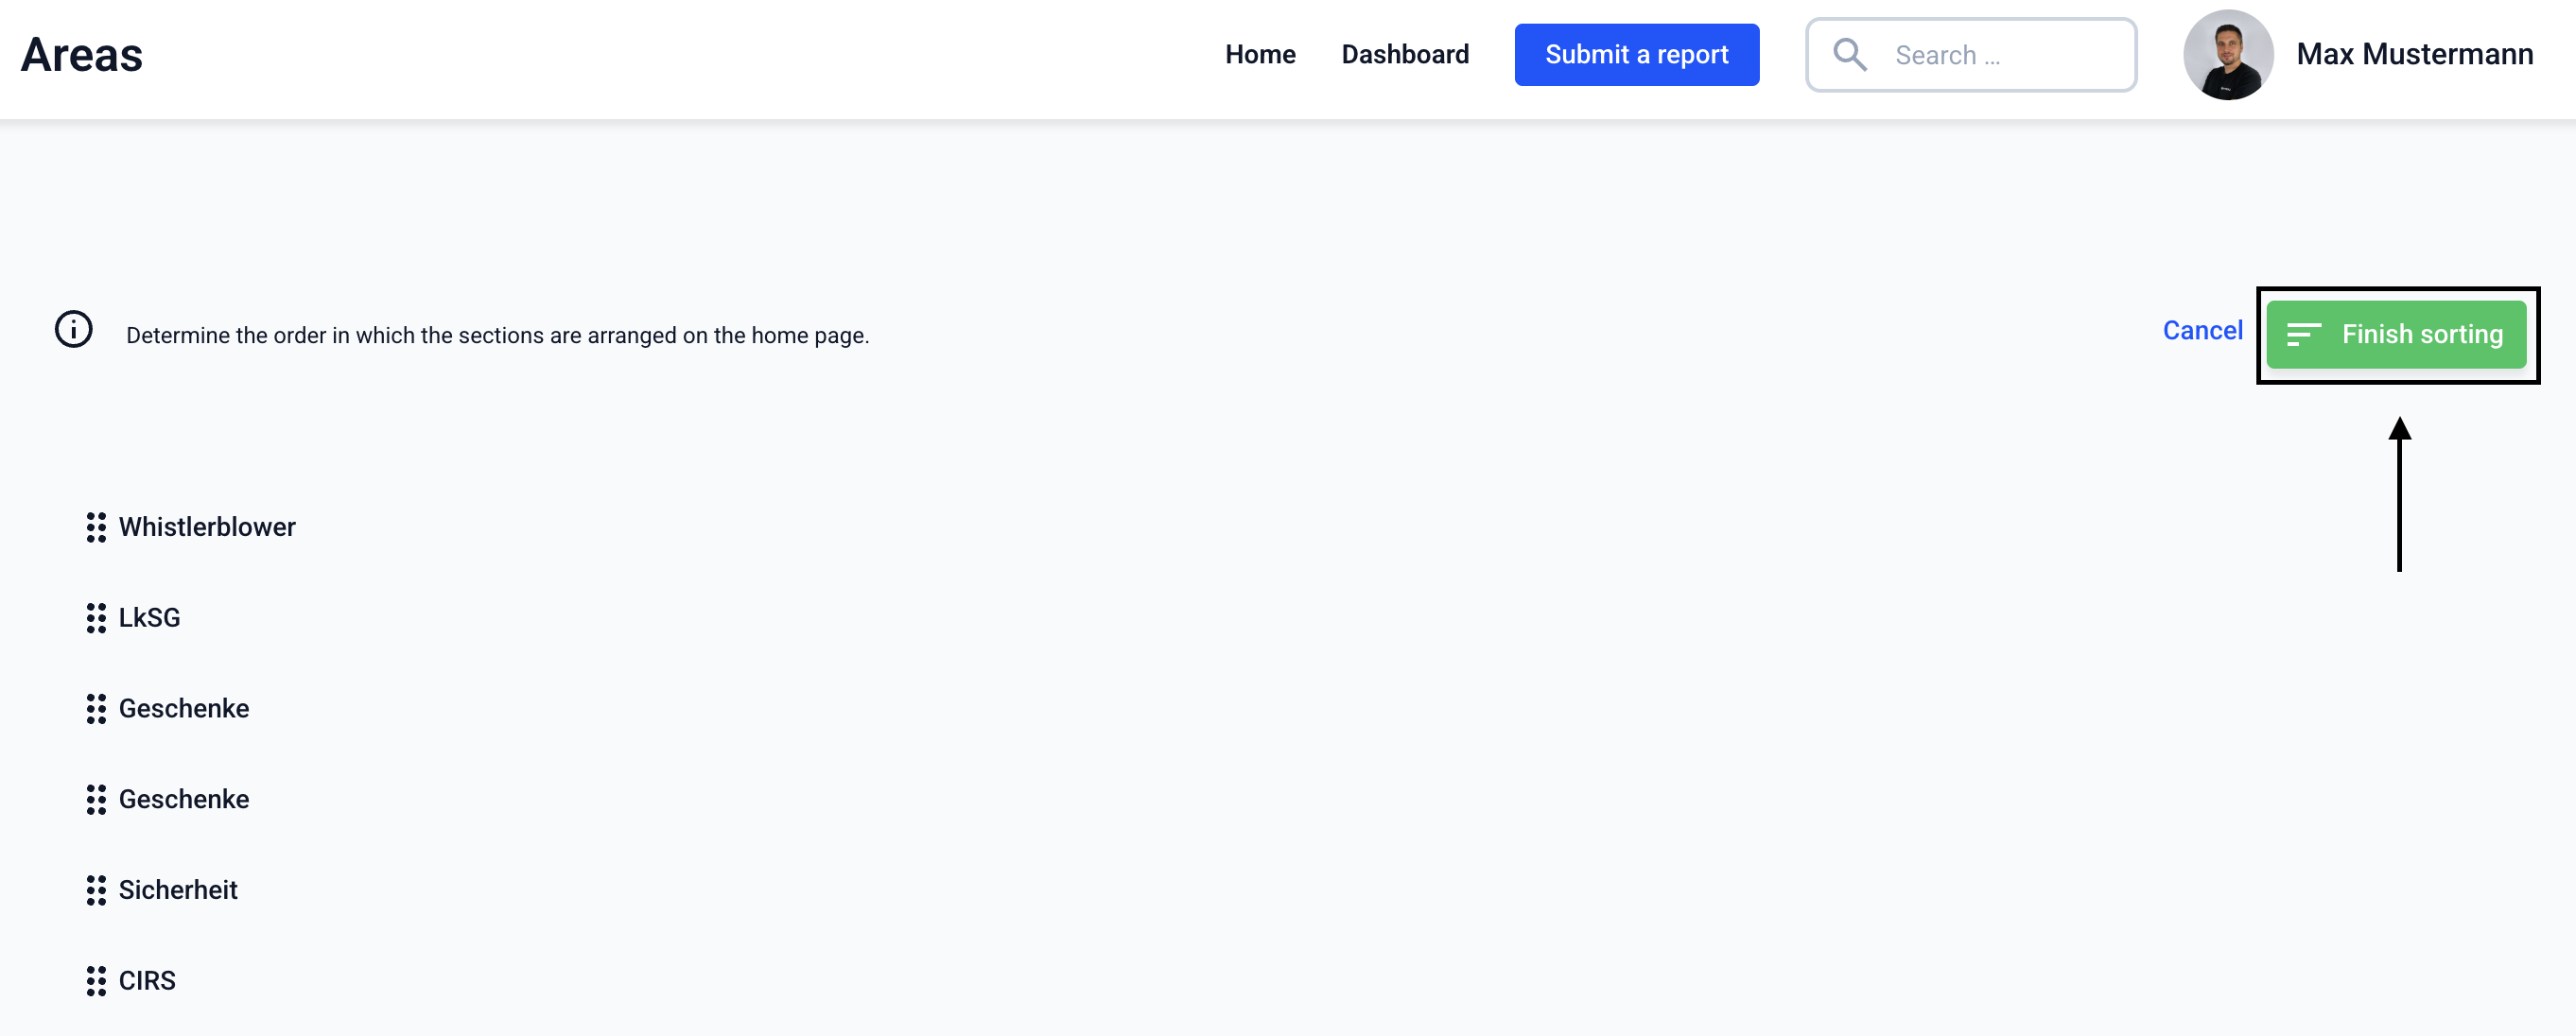
Task: Click Max Mustermann's profile avatar
Action: [x=2227, y=55]
